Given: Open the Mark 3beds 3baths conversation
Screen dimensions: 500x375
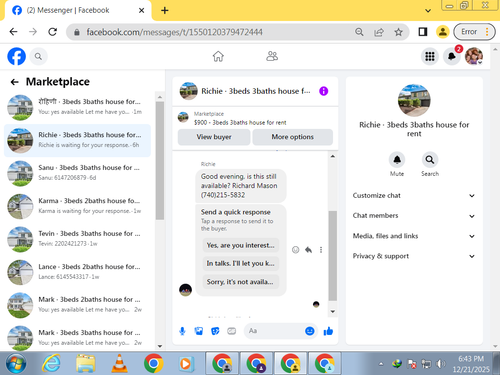Looking at the screenshot, I should pyautogui.click(x=77, y=337).
